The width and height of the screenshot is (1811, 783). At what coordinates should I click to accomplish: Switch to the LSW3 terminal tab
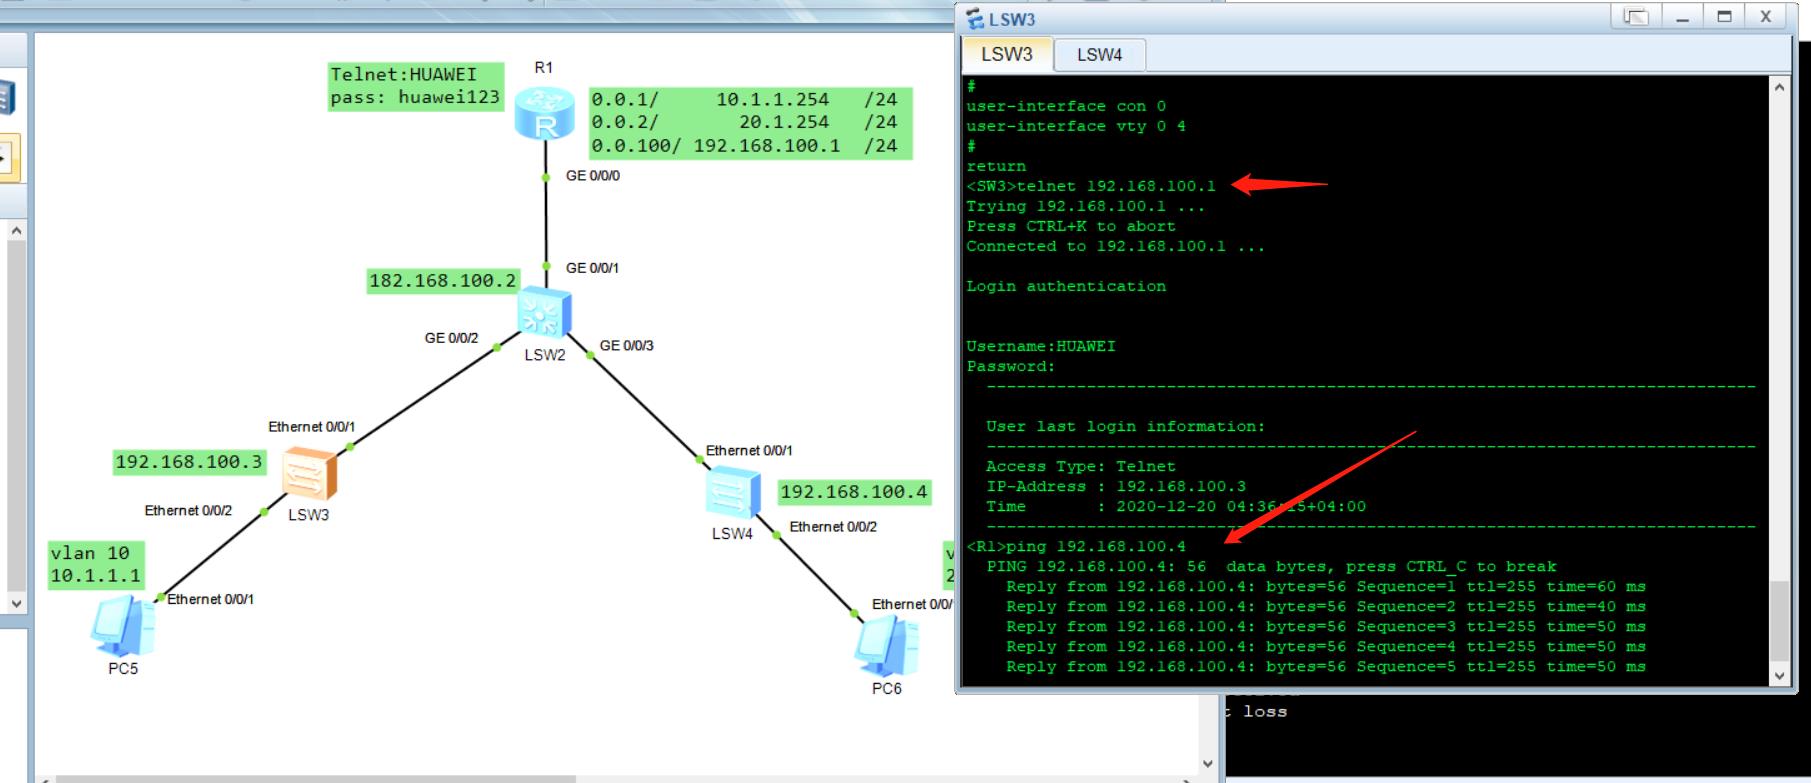(1006, 54)
